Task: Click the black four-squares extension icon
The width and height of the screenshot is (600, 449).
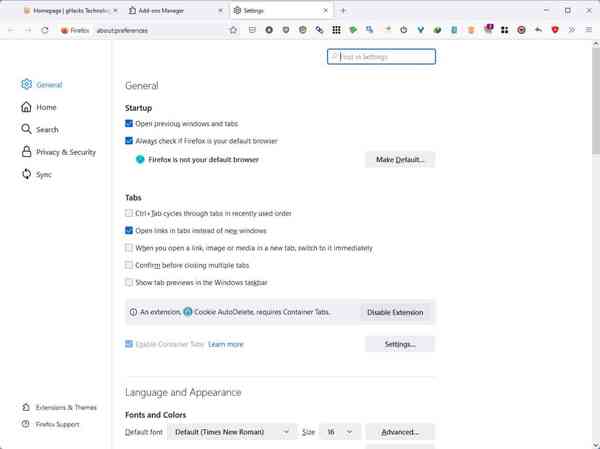Action: coord(504,30)
